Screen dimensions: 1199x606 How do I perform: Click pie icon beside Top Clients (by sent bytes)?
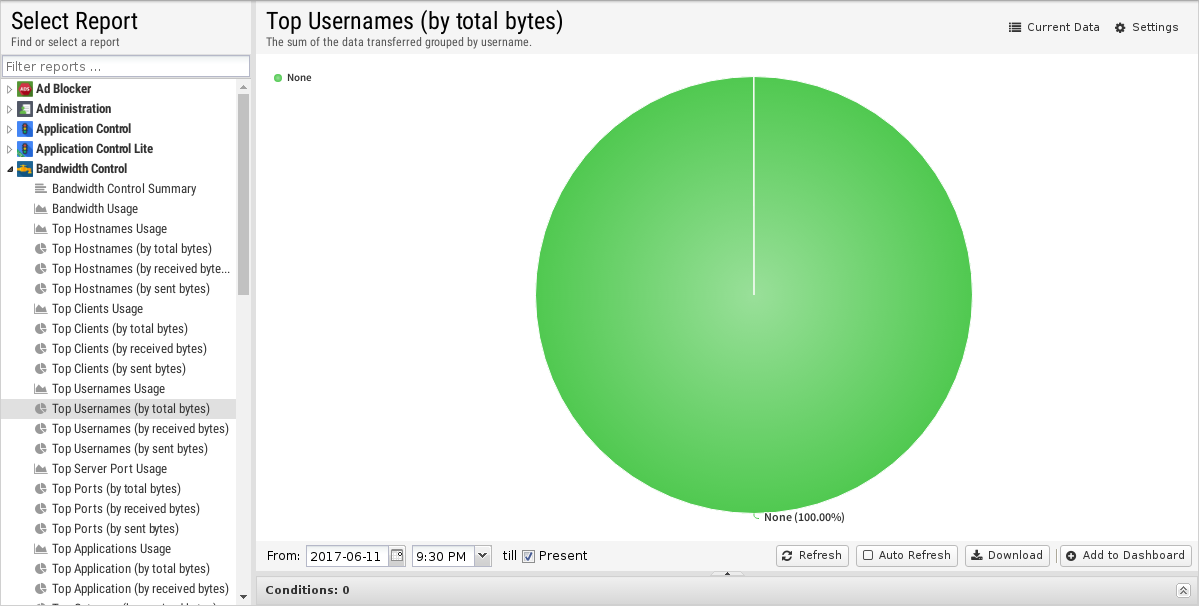tap(41, 369)
